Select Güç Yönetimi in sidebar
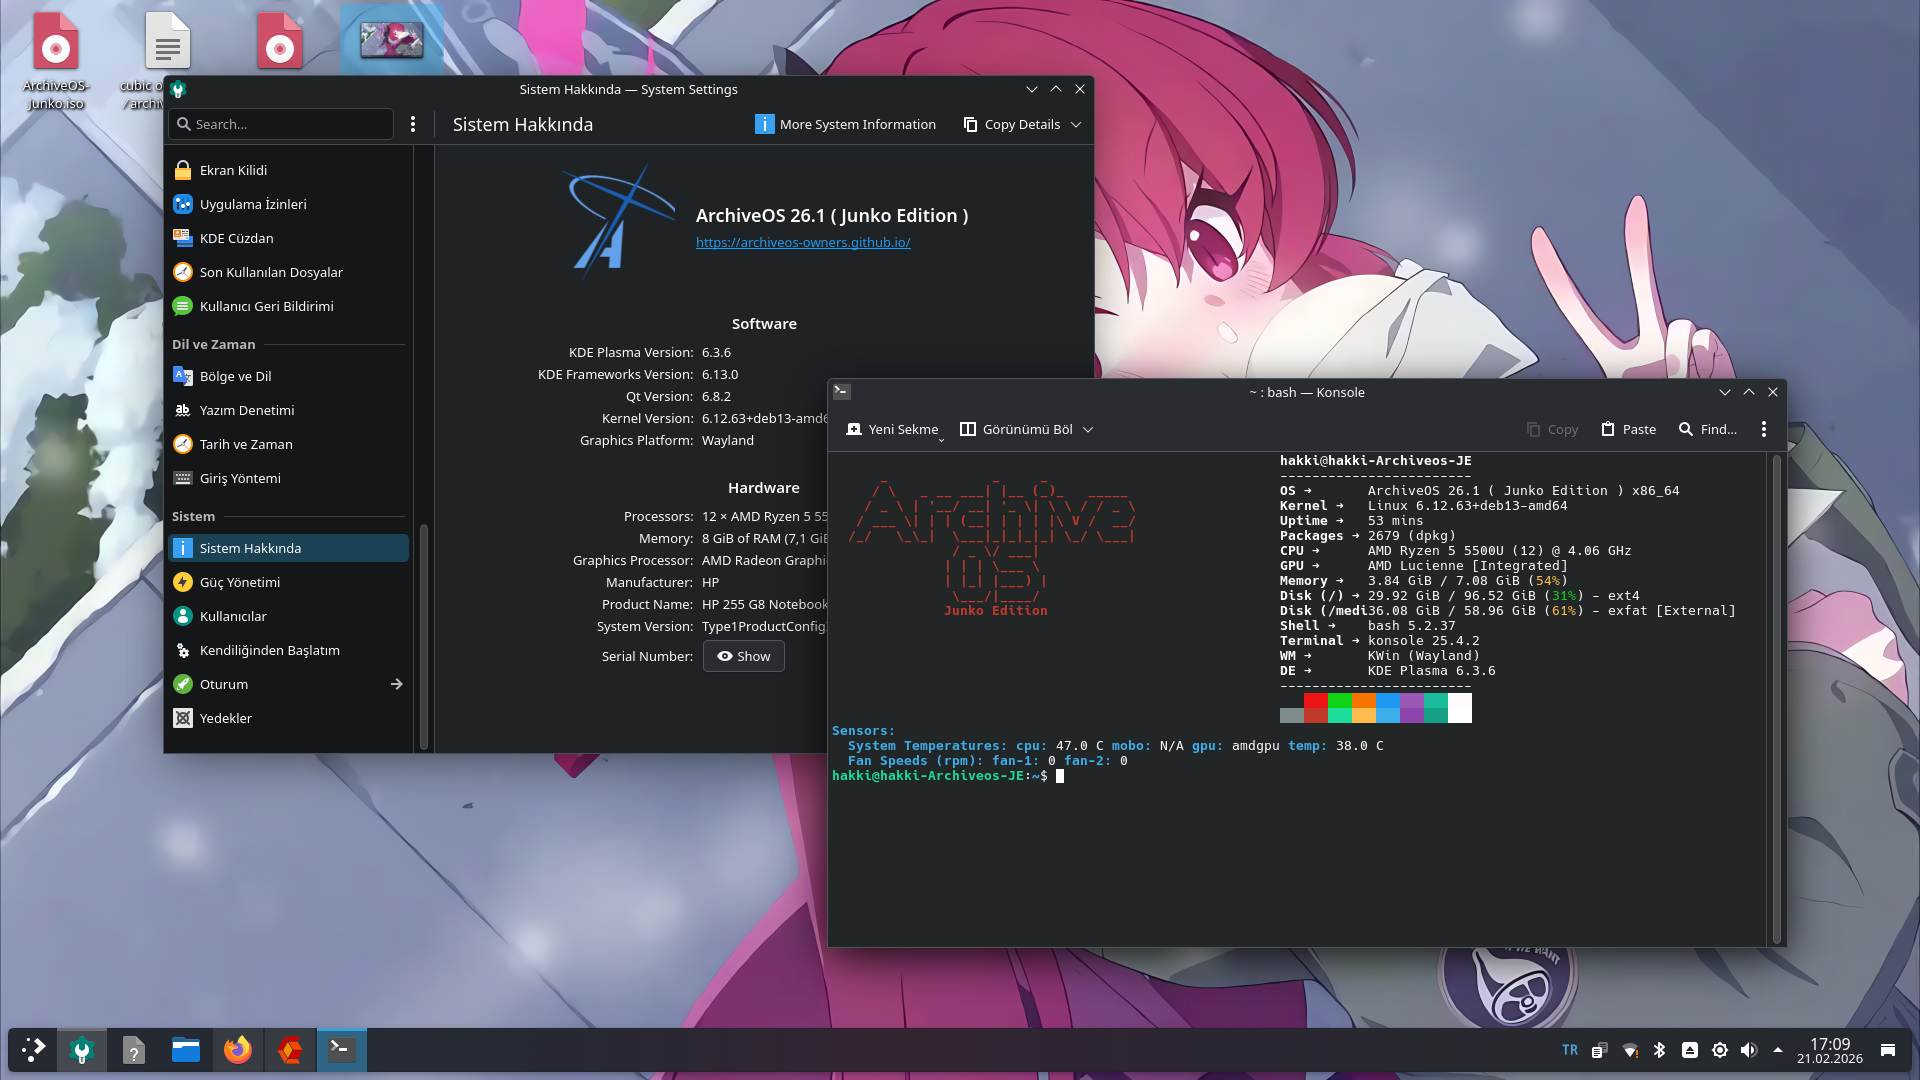 tap(240, 582)
